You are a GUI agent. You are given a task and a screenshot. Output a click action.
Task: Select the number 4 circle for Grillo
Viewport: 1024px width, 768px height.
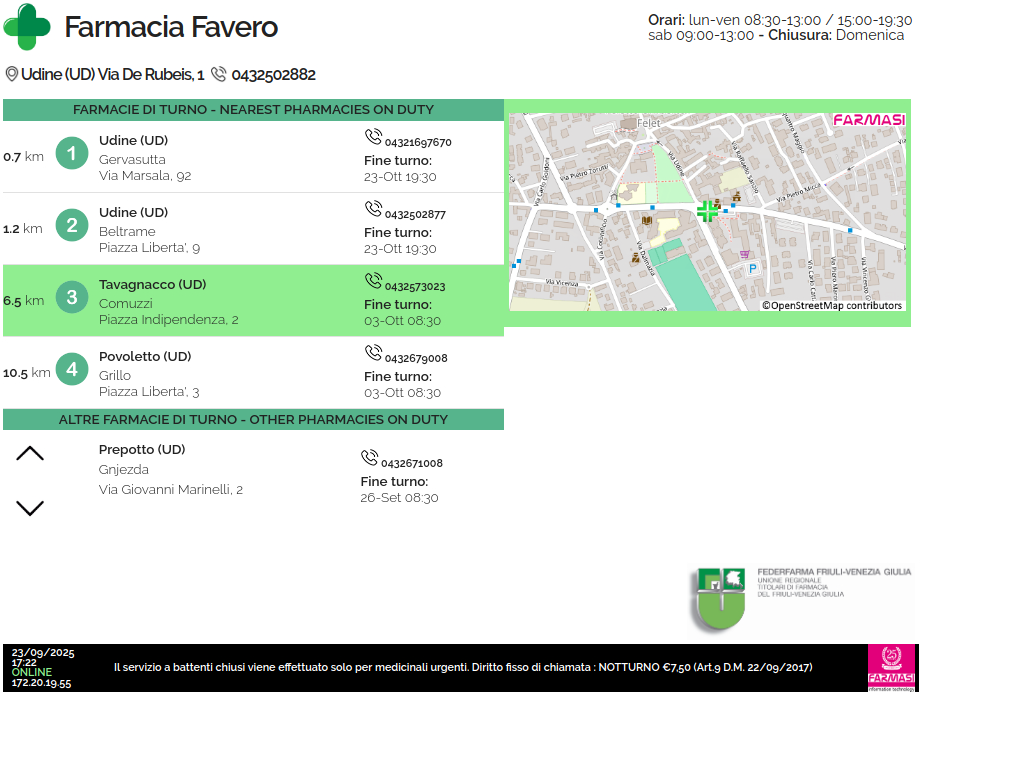coord(72,370)
